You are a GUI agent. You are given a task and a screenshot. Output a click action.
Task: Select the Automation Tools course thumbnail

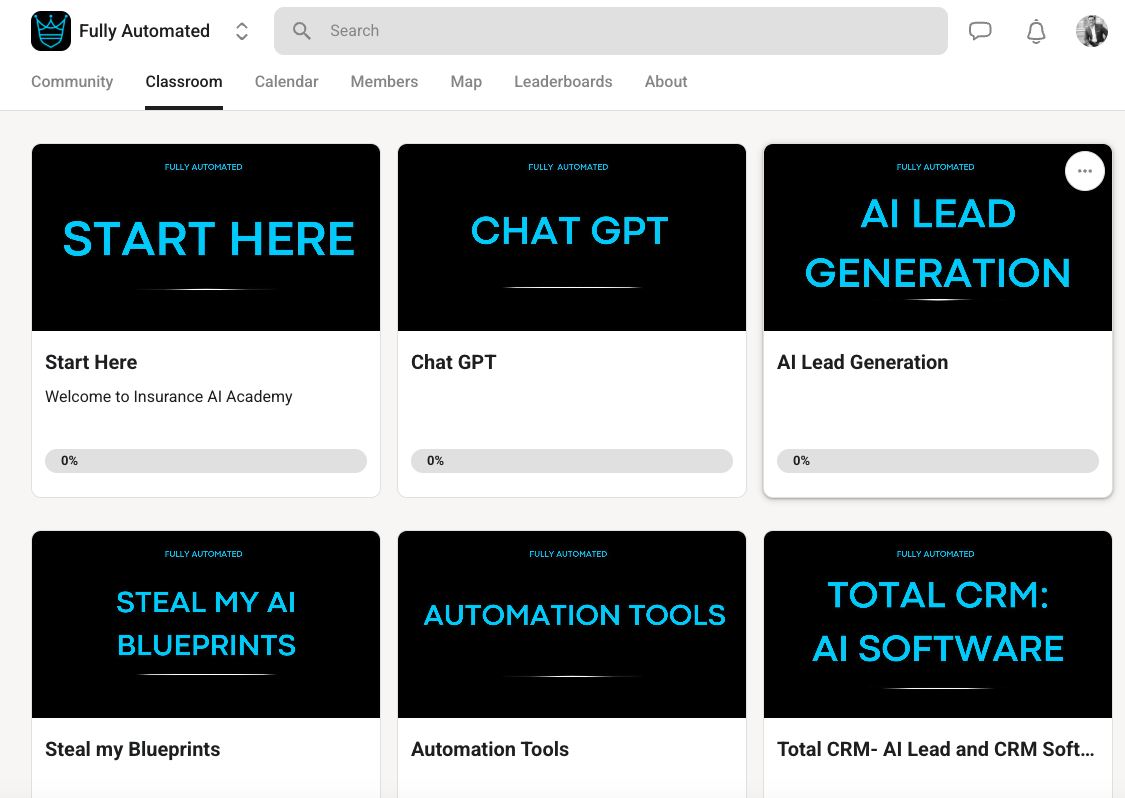[572, 624]
